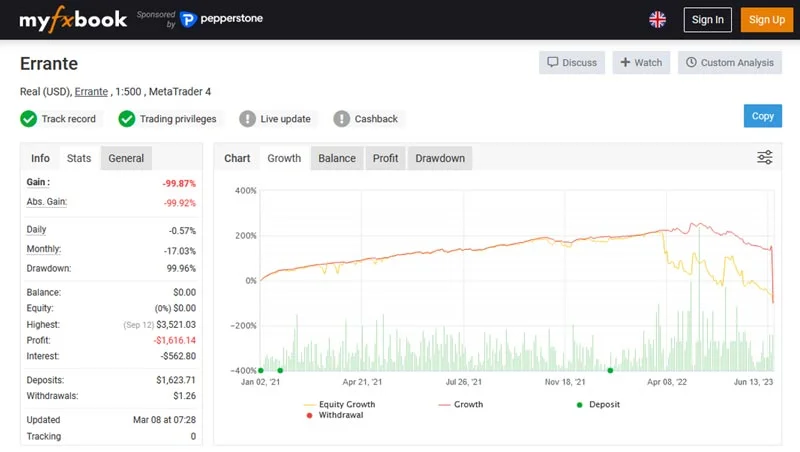The image size is (800, 452).
Task: Follow the Errante broker link
Action: pyautogui.click(x=91, y=92)
